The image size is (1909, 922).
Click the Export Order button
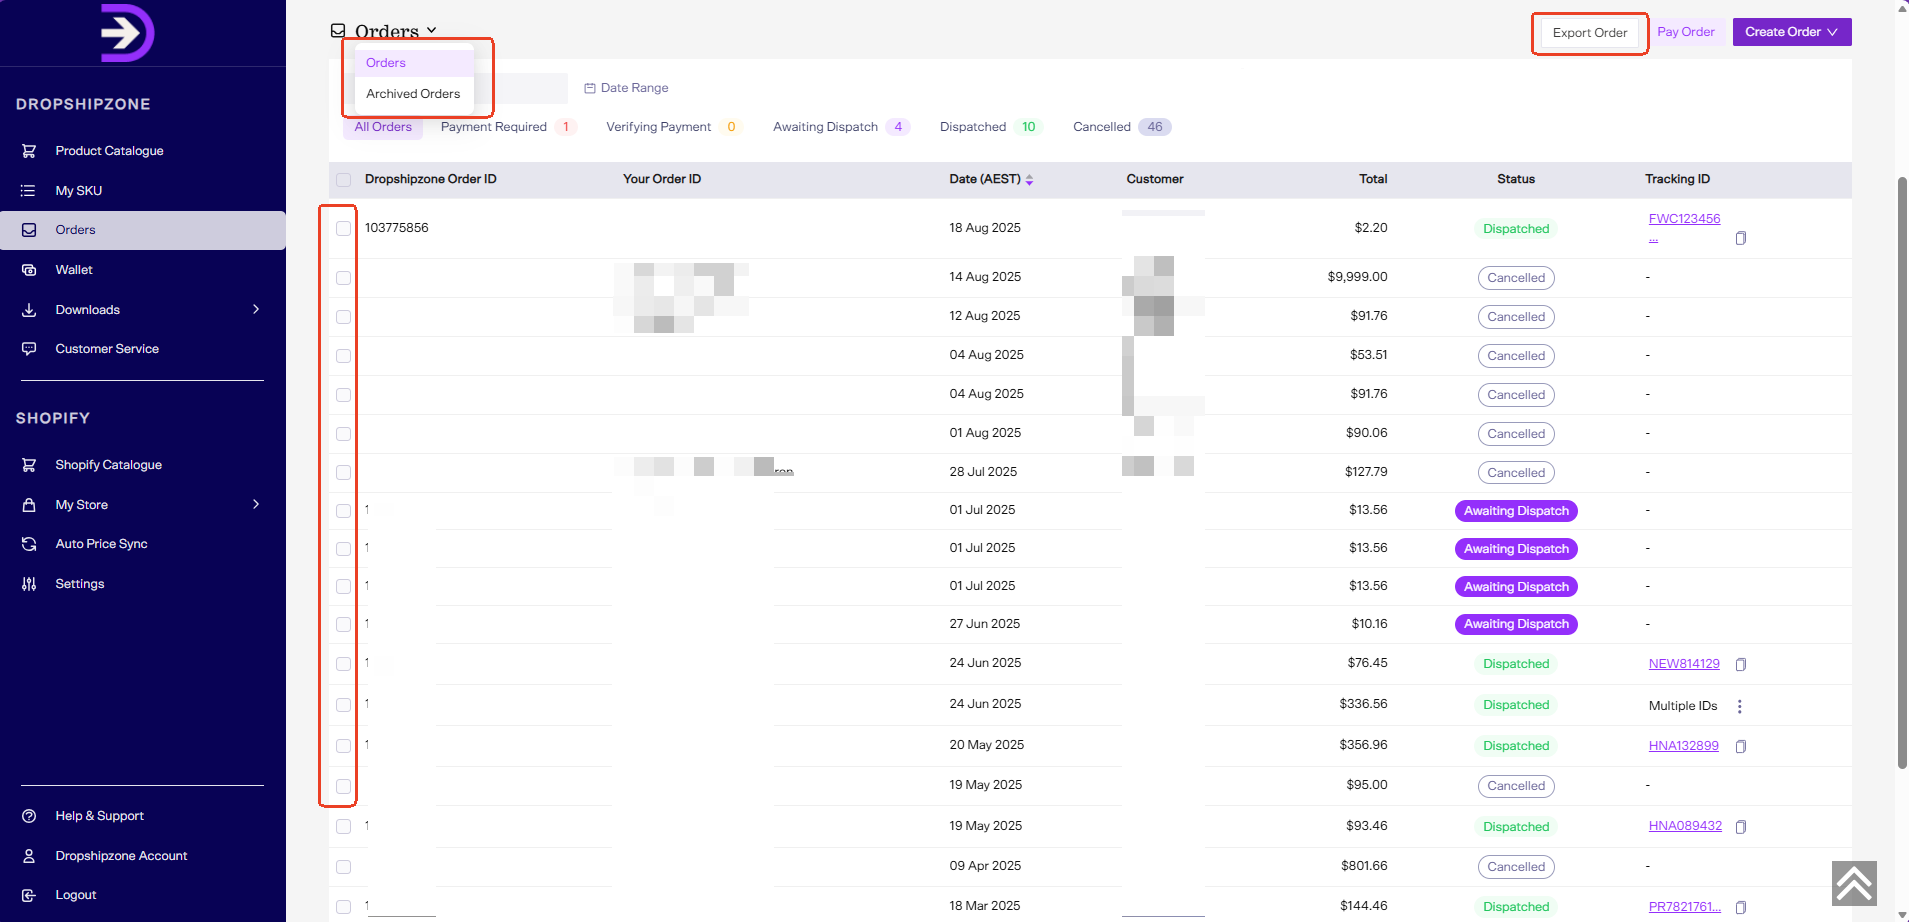pyautogui.click(x=1590, y=33)
